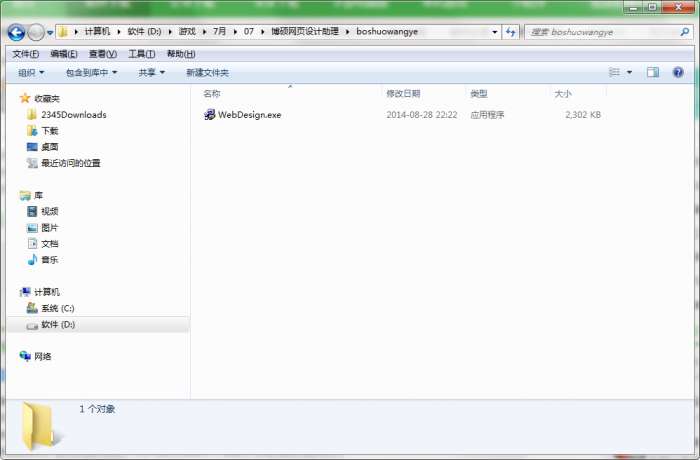
Task: Click 计算机 in the address bar path
Action: pyautogui.click(x=97, y=32)
